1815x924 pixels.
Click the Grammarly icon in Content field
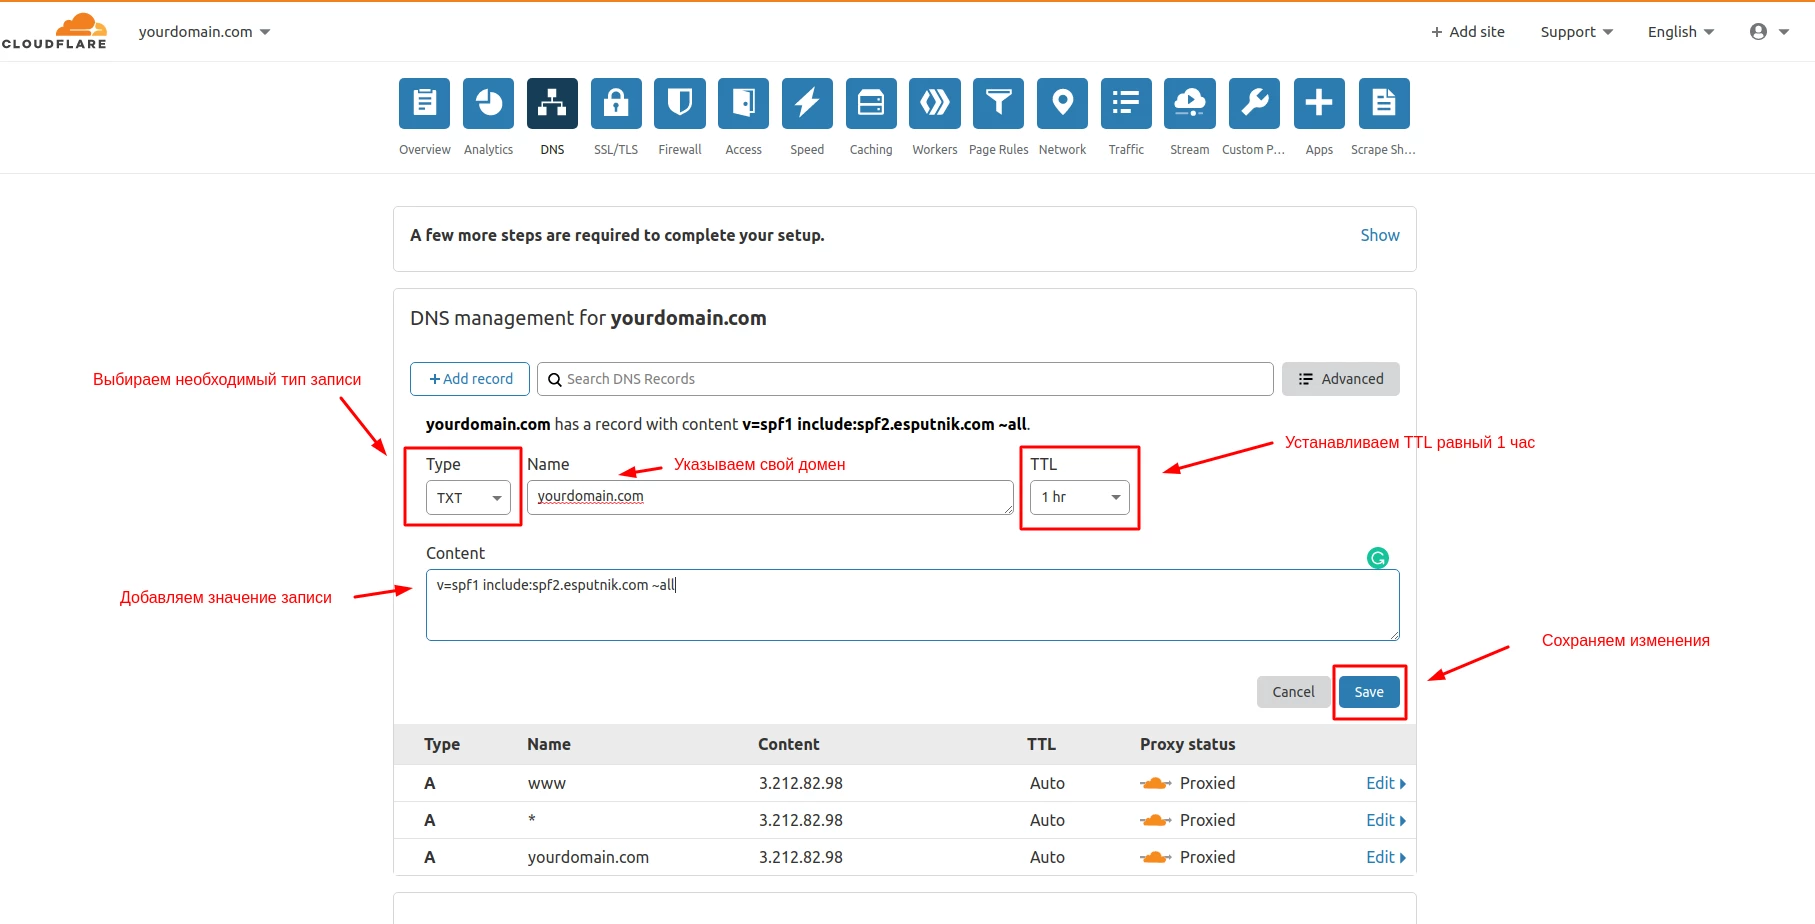(1378, 558)
